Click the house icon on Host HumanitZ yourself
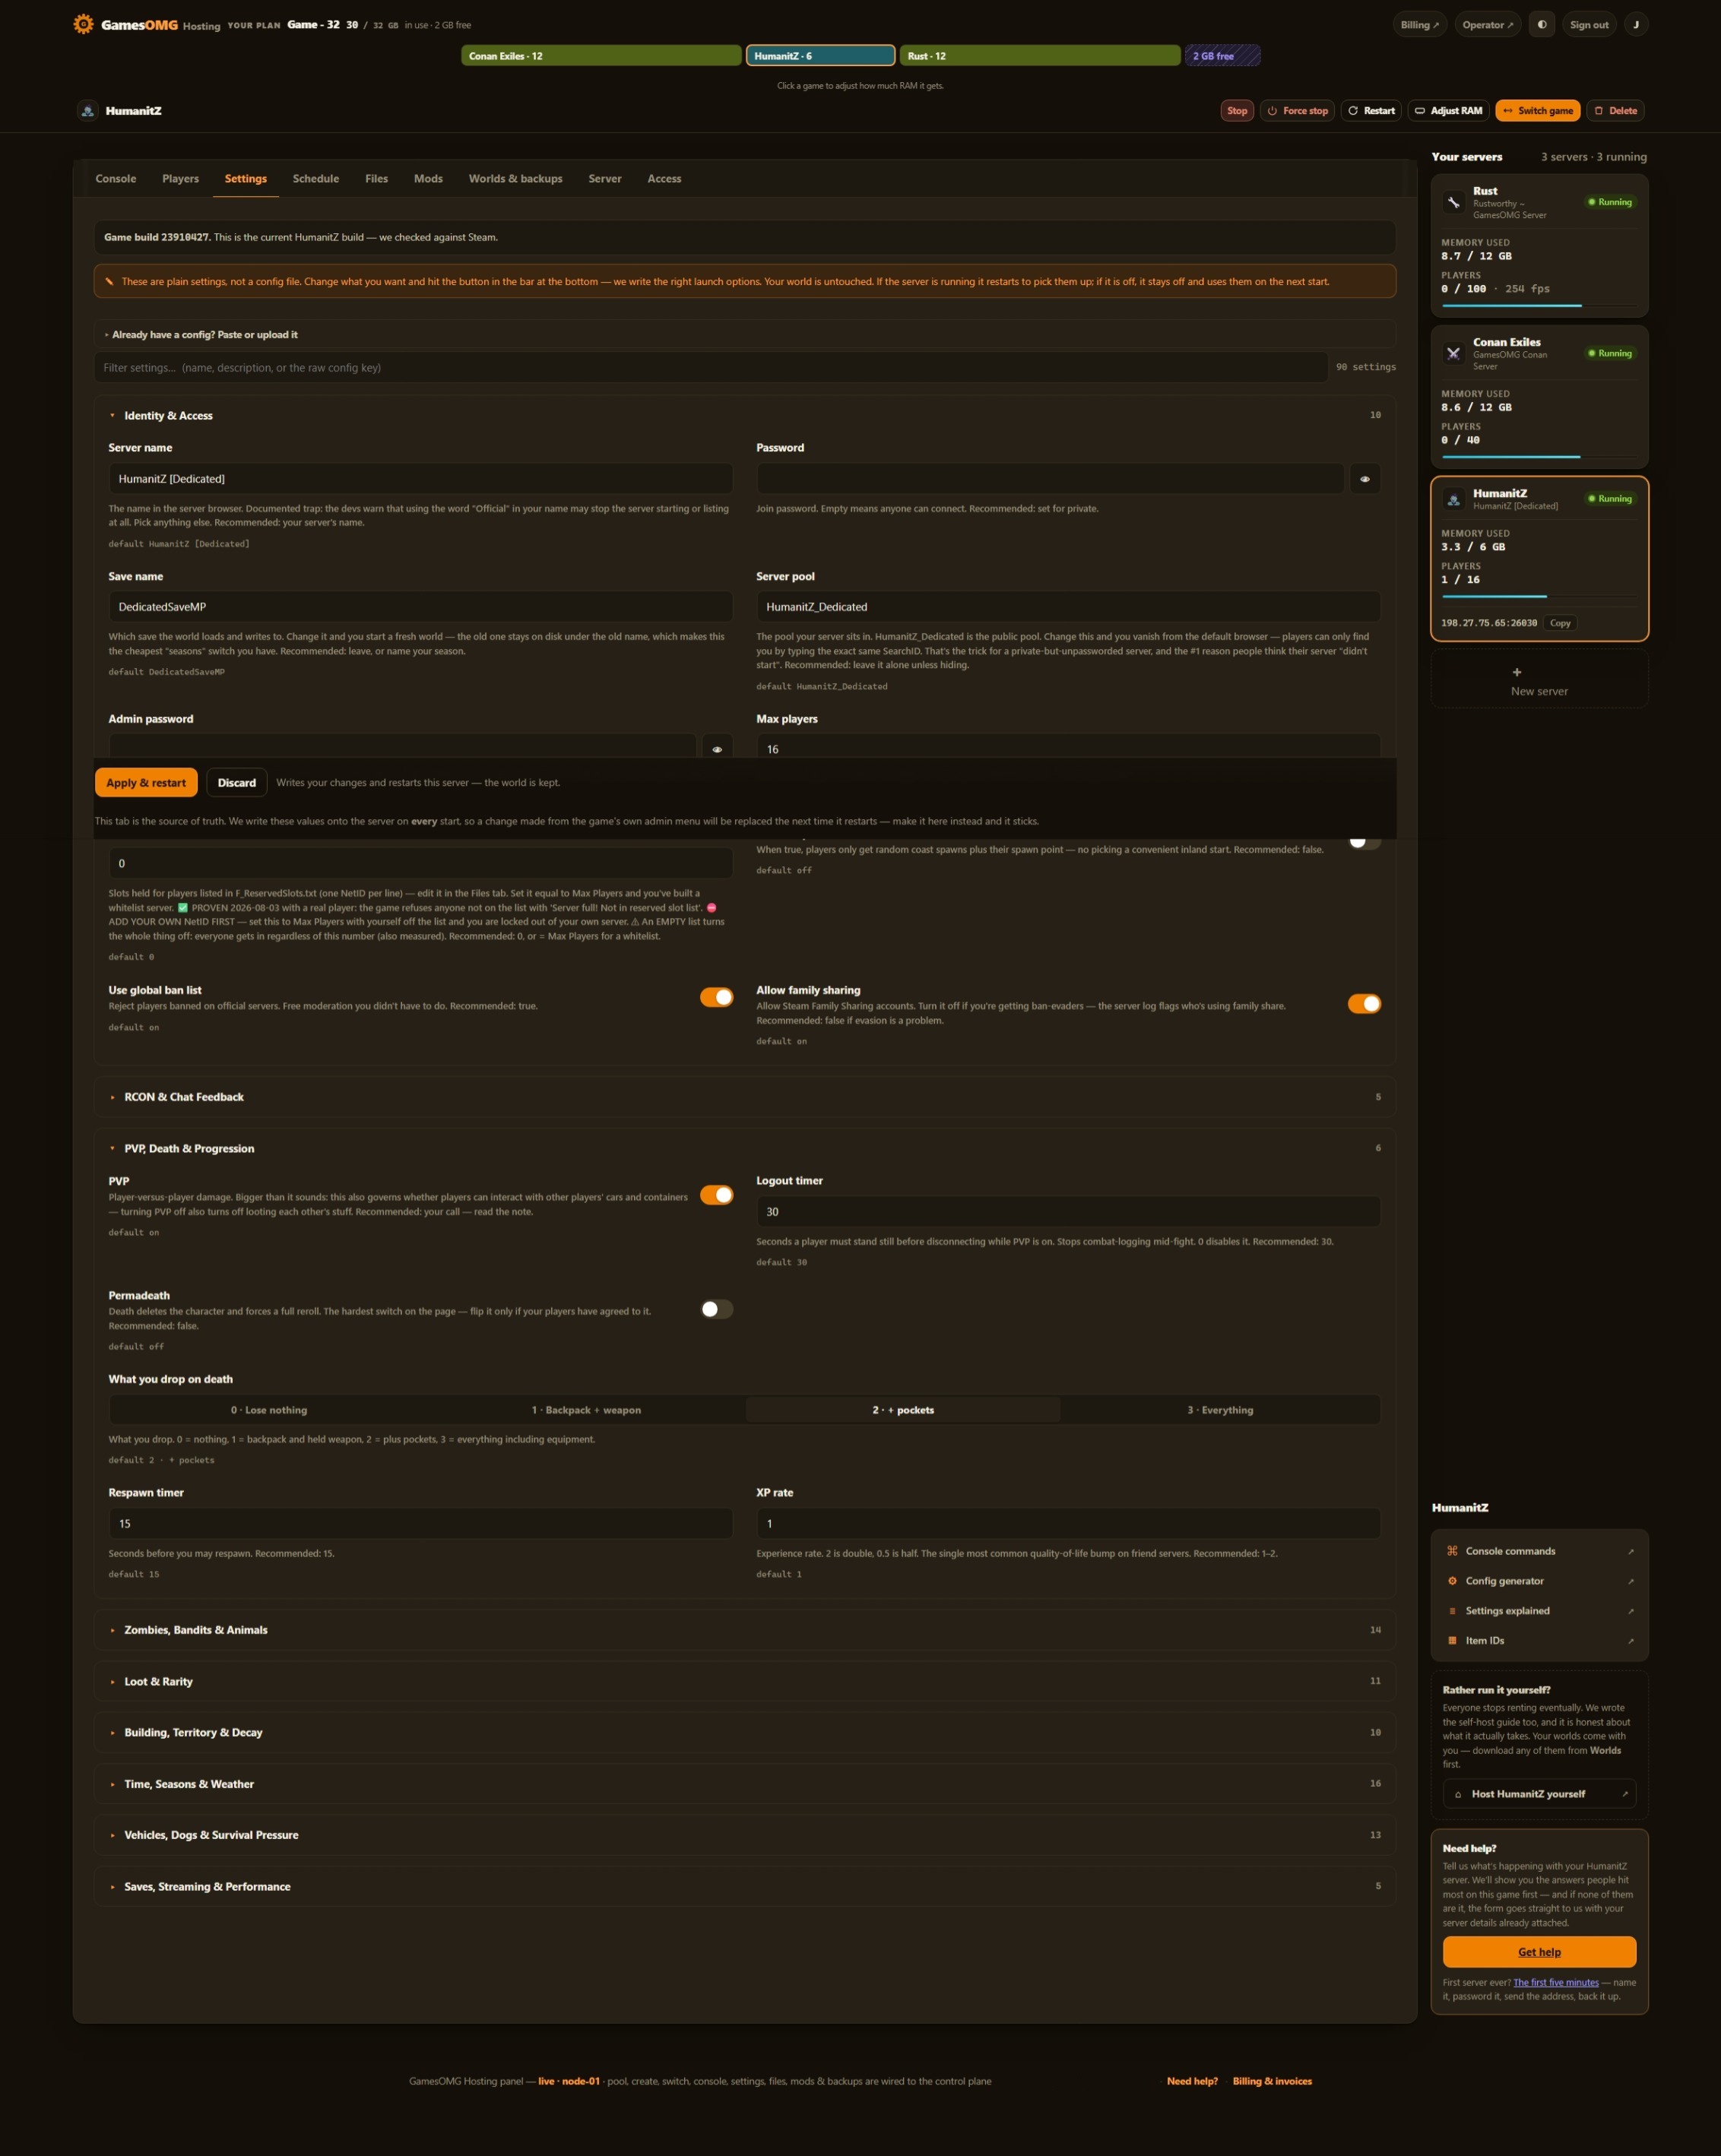Image resolution: width=1721 pixels, height=2156 pixels. [1458, 1794]
